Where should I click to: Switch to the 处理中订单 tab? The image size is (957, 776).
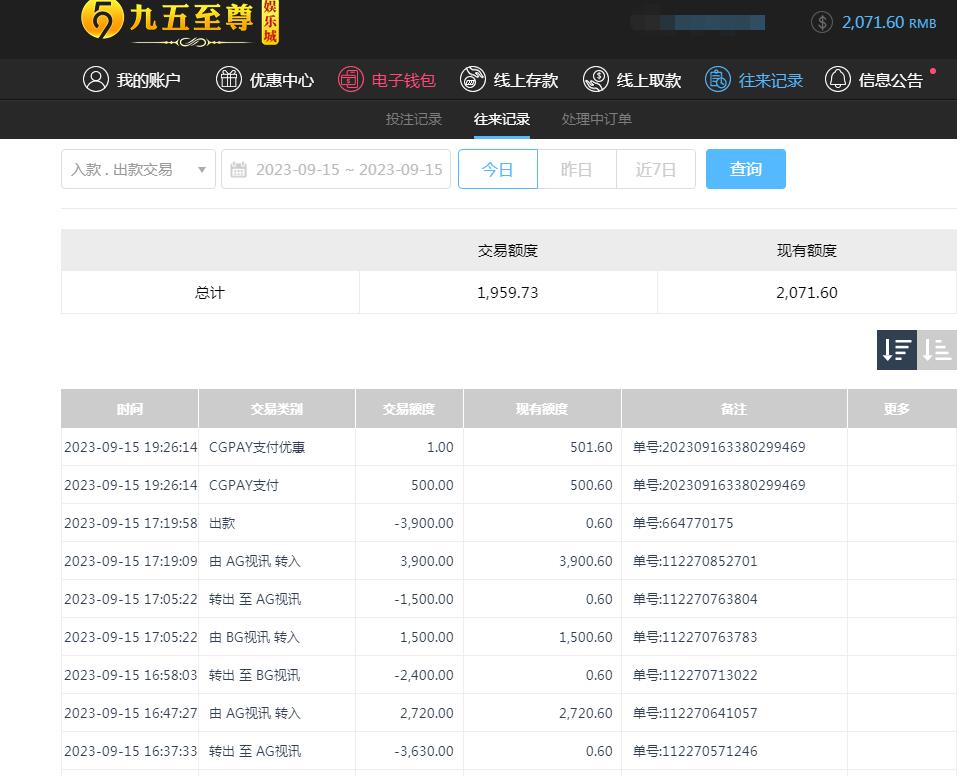tap(596, 119)
